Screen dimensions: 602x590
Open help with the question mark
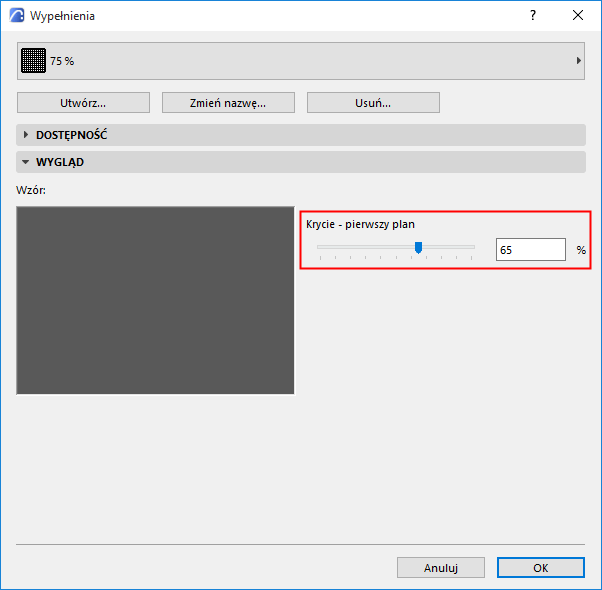tap(533, 15)
